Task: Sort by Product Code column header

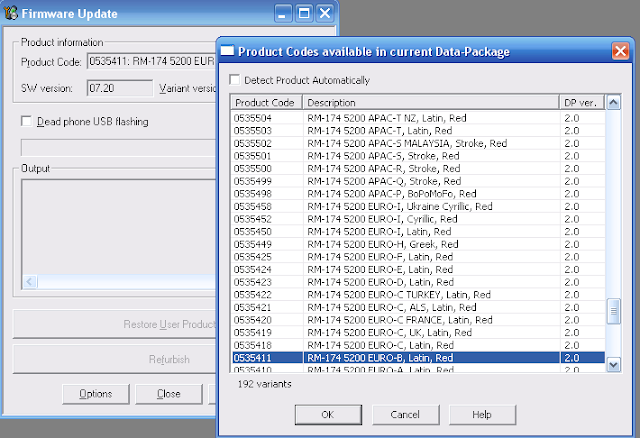Action: [x=267, y=102]
